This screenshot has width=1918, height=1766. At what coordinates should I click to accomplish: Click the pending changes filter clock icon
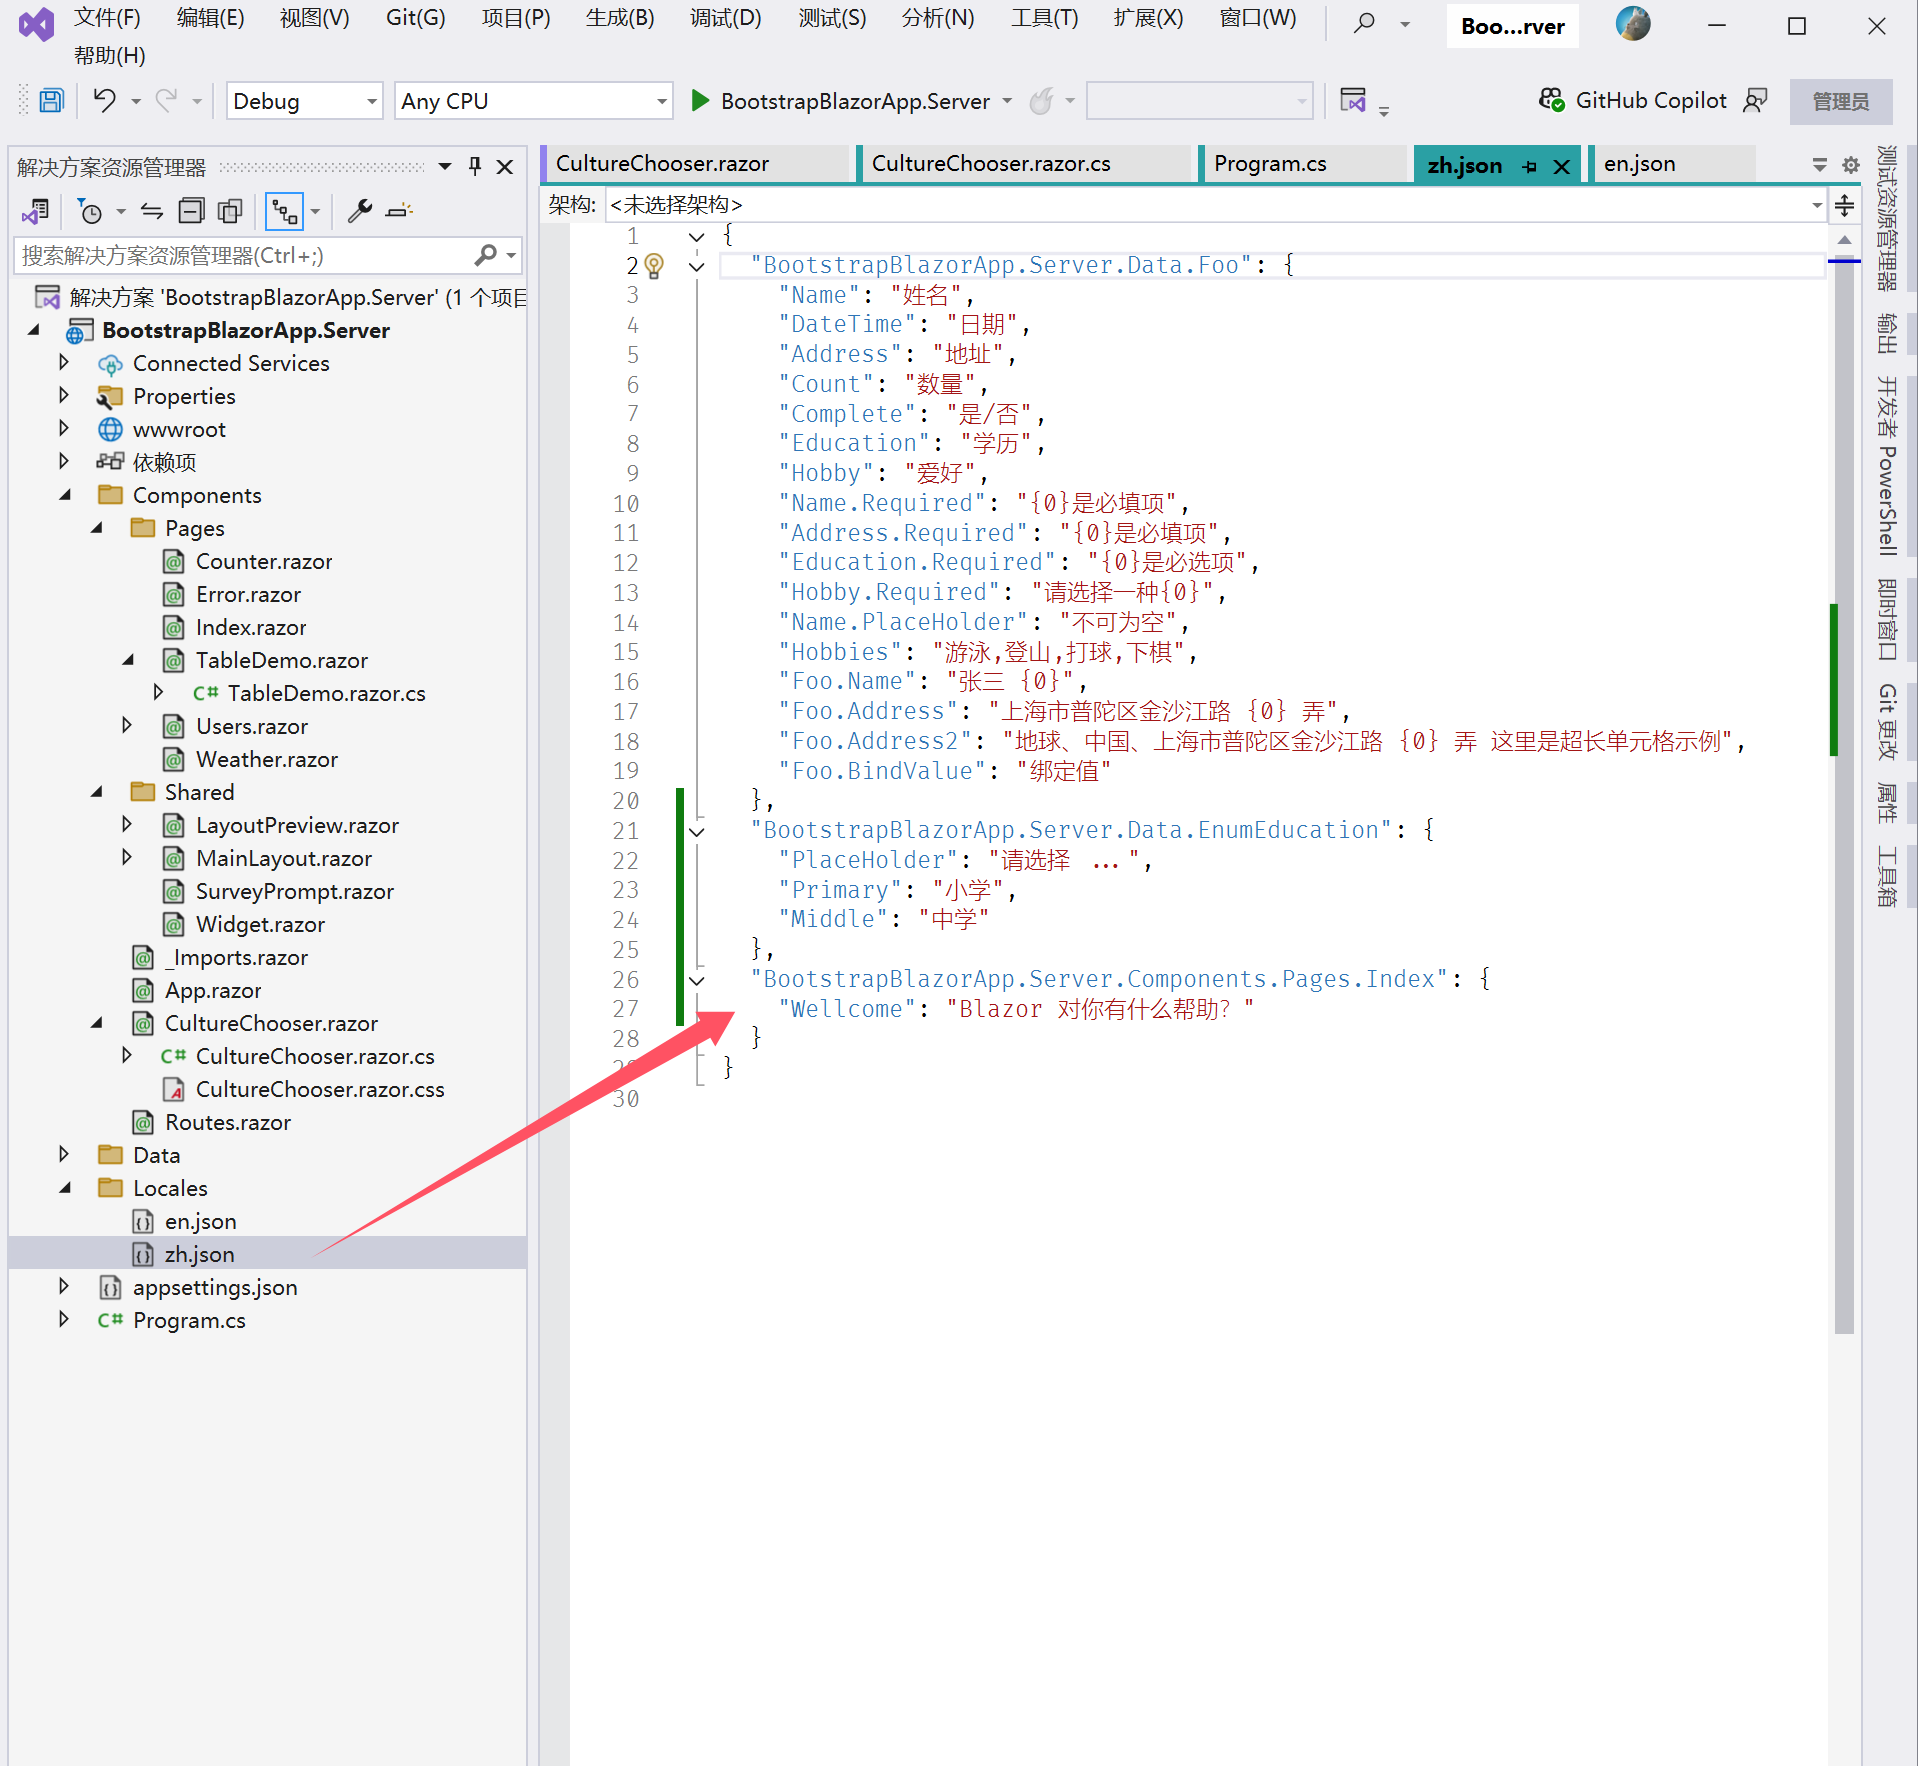(90, 211)
